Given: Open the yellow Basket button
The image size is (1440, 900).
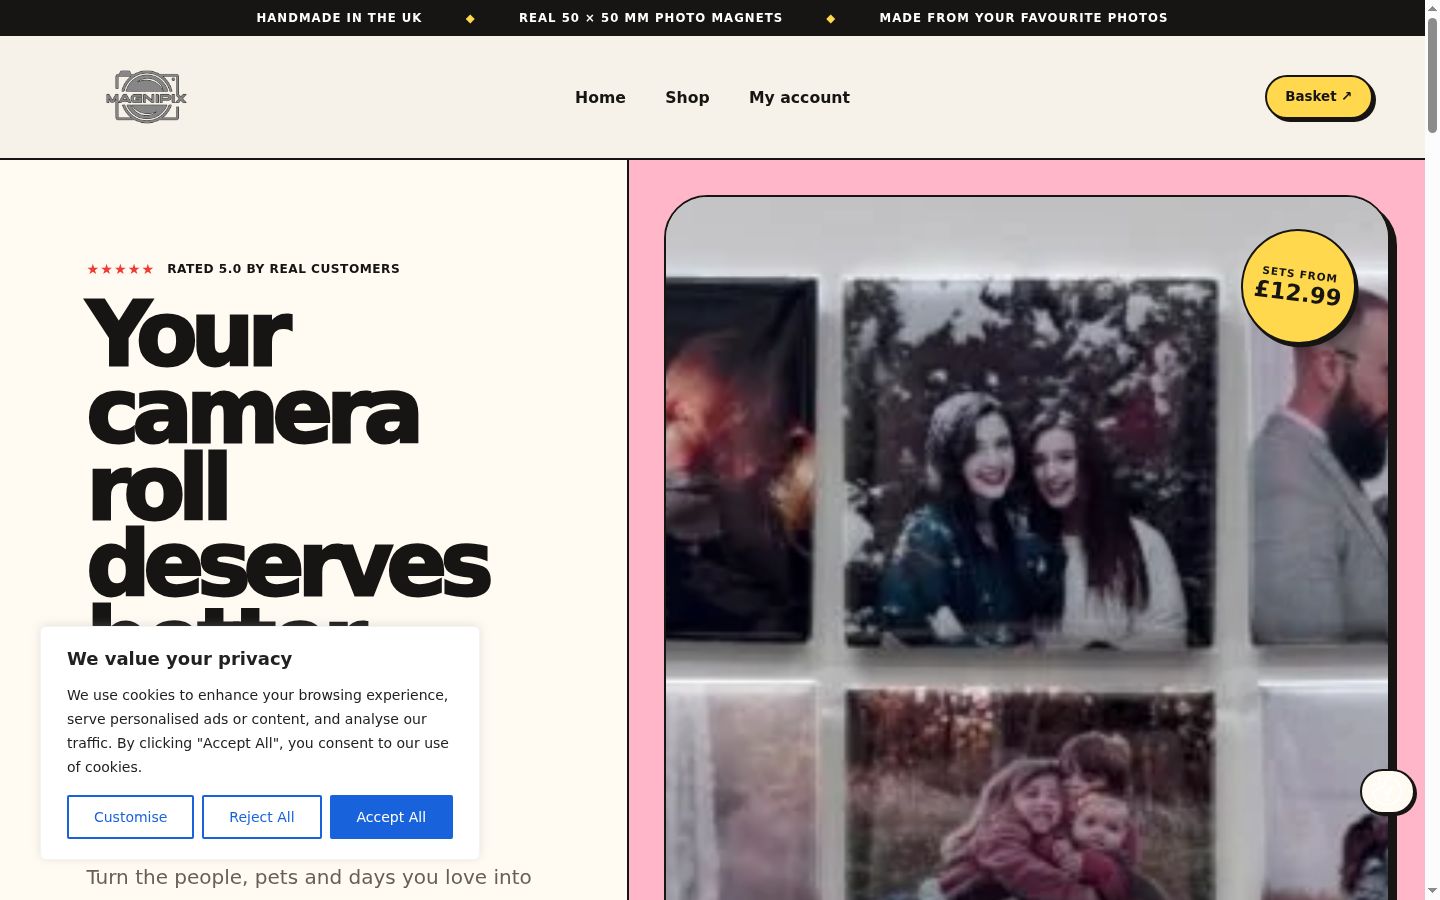Looking at the screenshot, I should (1318, 97).
